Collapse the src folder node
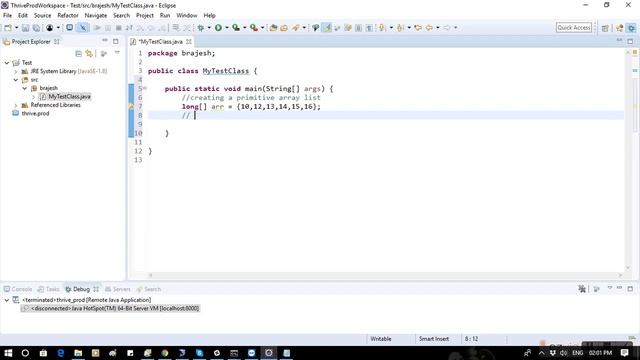The width and height of the screenshot is (640, 360). pyautogui.click(x=16, y=80)
